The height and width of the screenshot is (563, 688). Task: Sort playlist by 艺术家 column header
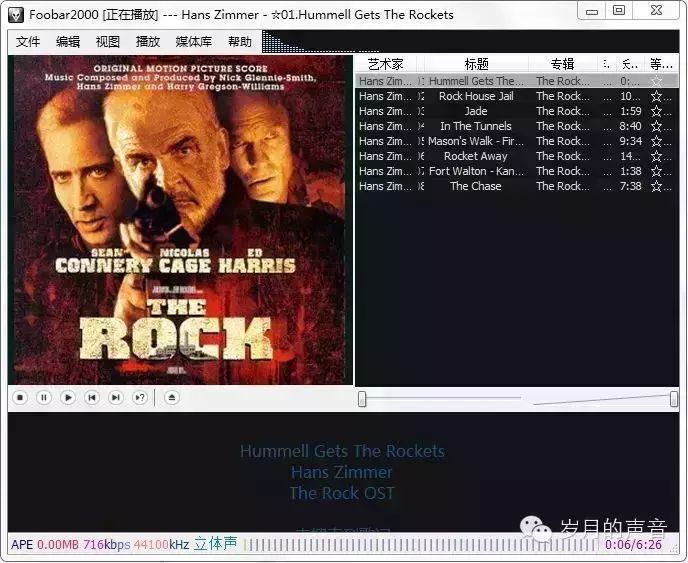(386, 64)
